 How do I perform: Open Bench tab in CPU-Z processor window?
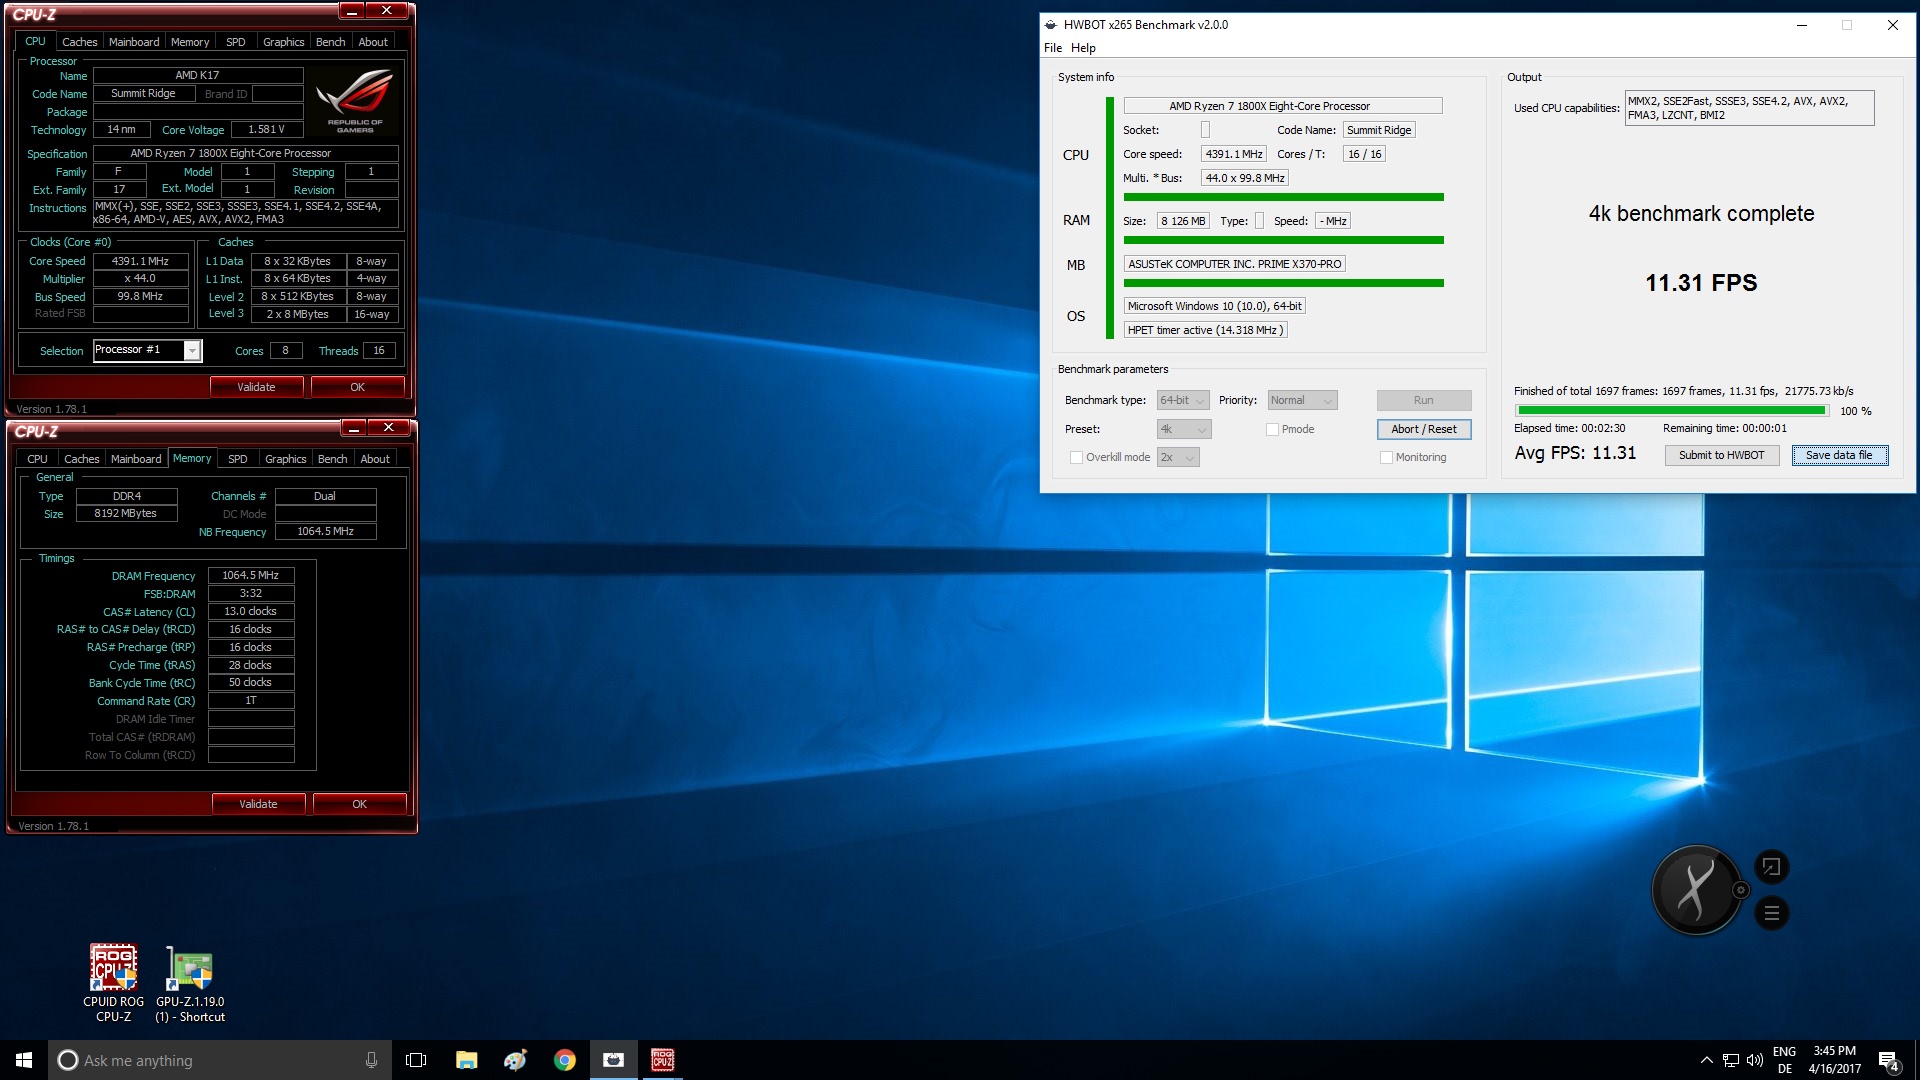pos(330,42)
